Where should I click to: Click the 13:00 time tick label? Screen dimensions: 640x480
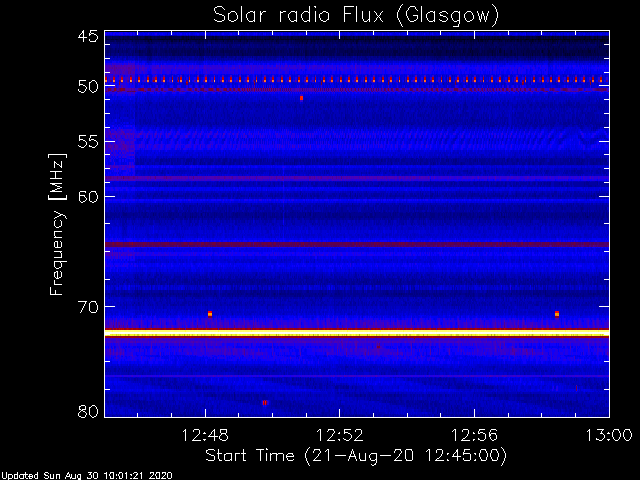click(x=609, y=435)
